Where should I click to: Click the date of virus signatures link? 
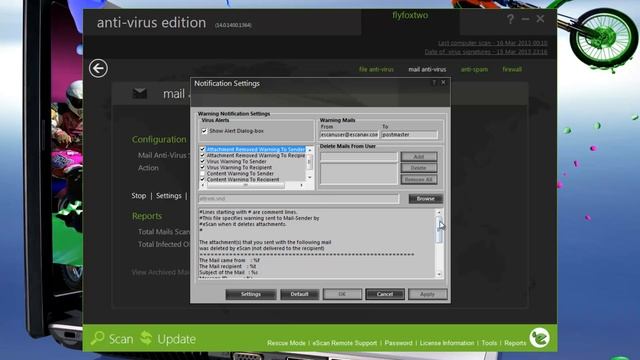click(486, 52)
